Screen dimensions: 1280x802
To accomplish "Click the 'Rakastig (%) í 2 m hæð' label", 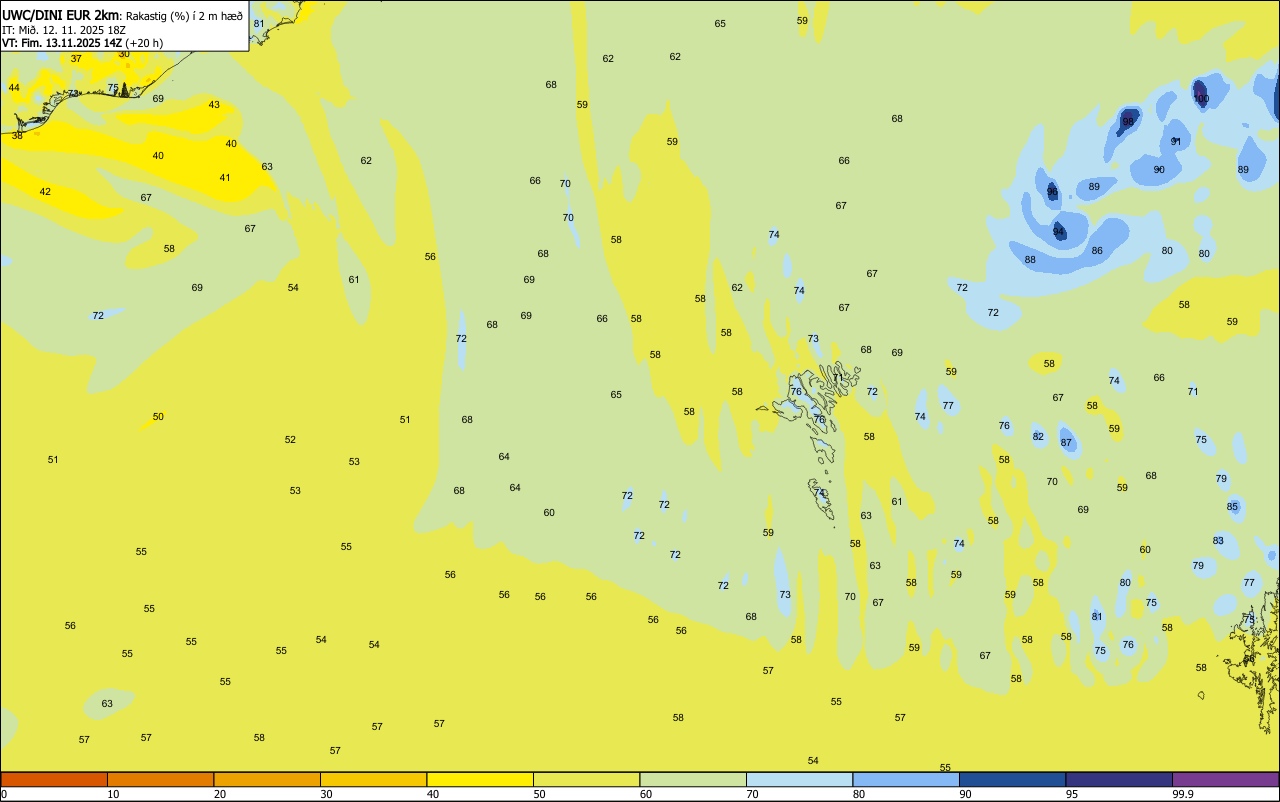I will click(184, 16).
